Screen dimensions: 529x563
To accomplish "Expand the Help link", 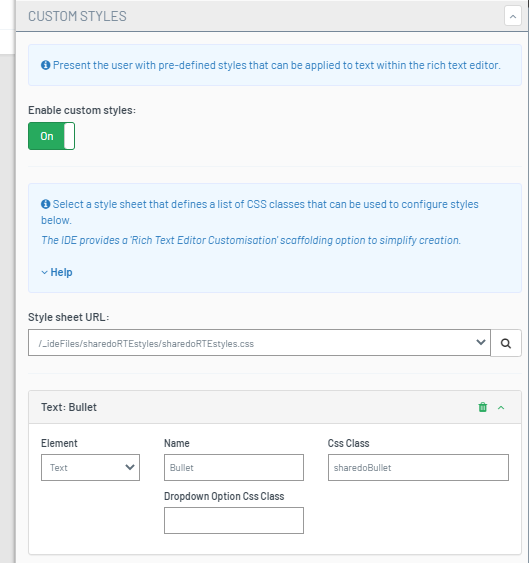I will click(x=61, y=272).
